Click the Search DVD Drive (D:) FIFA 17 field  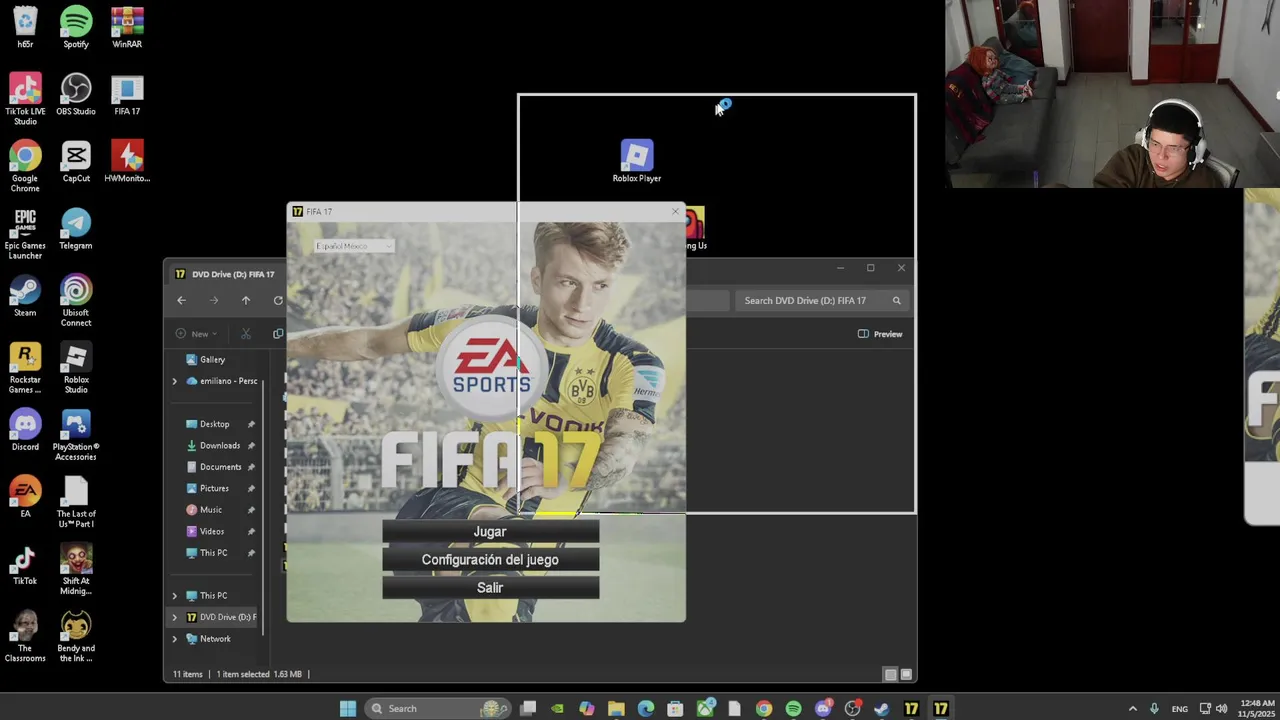click(820, 300)
